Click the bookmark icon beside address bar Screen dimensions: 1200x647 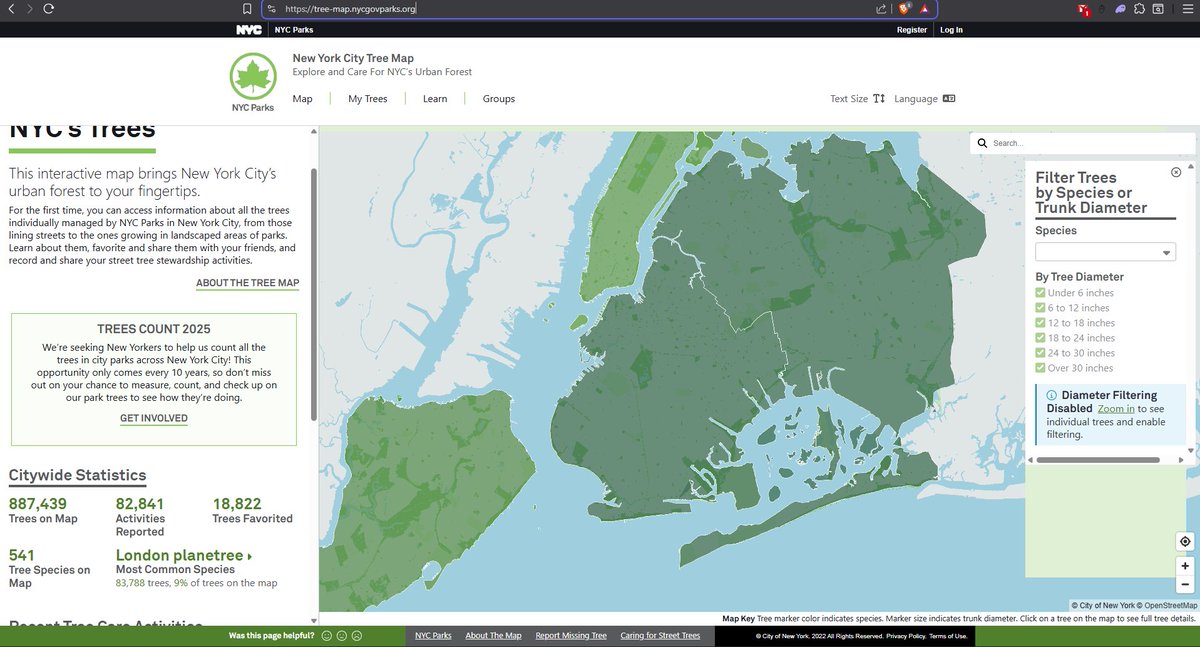(247, 8)
